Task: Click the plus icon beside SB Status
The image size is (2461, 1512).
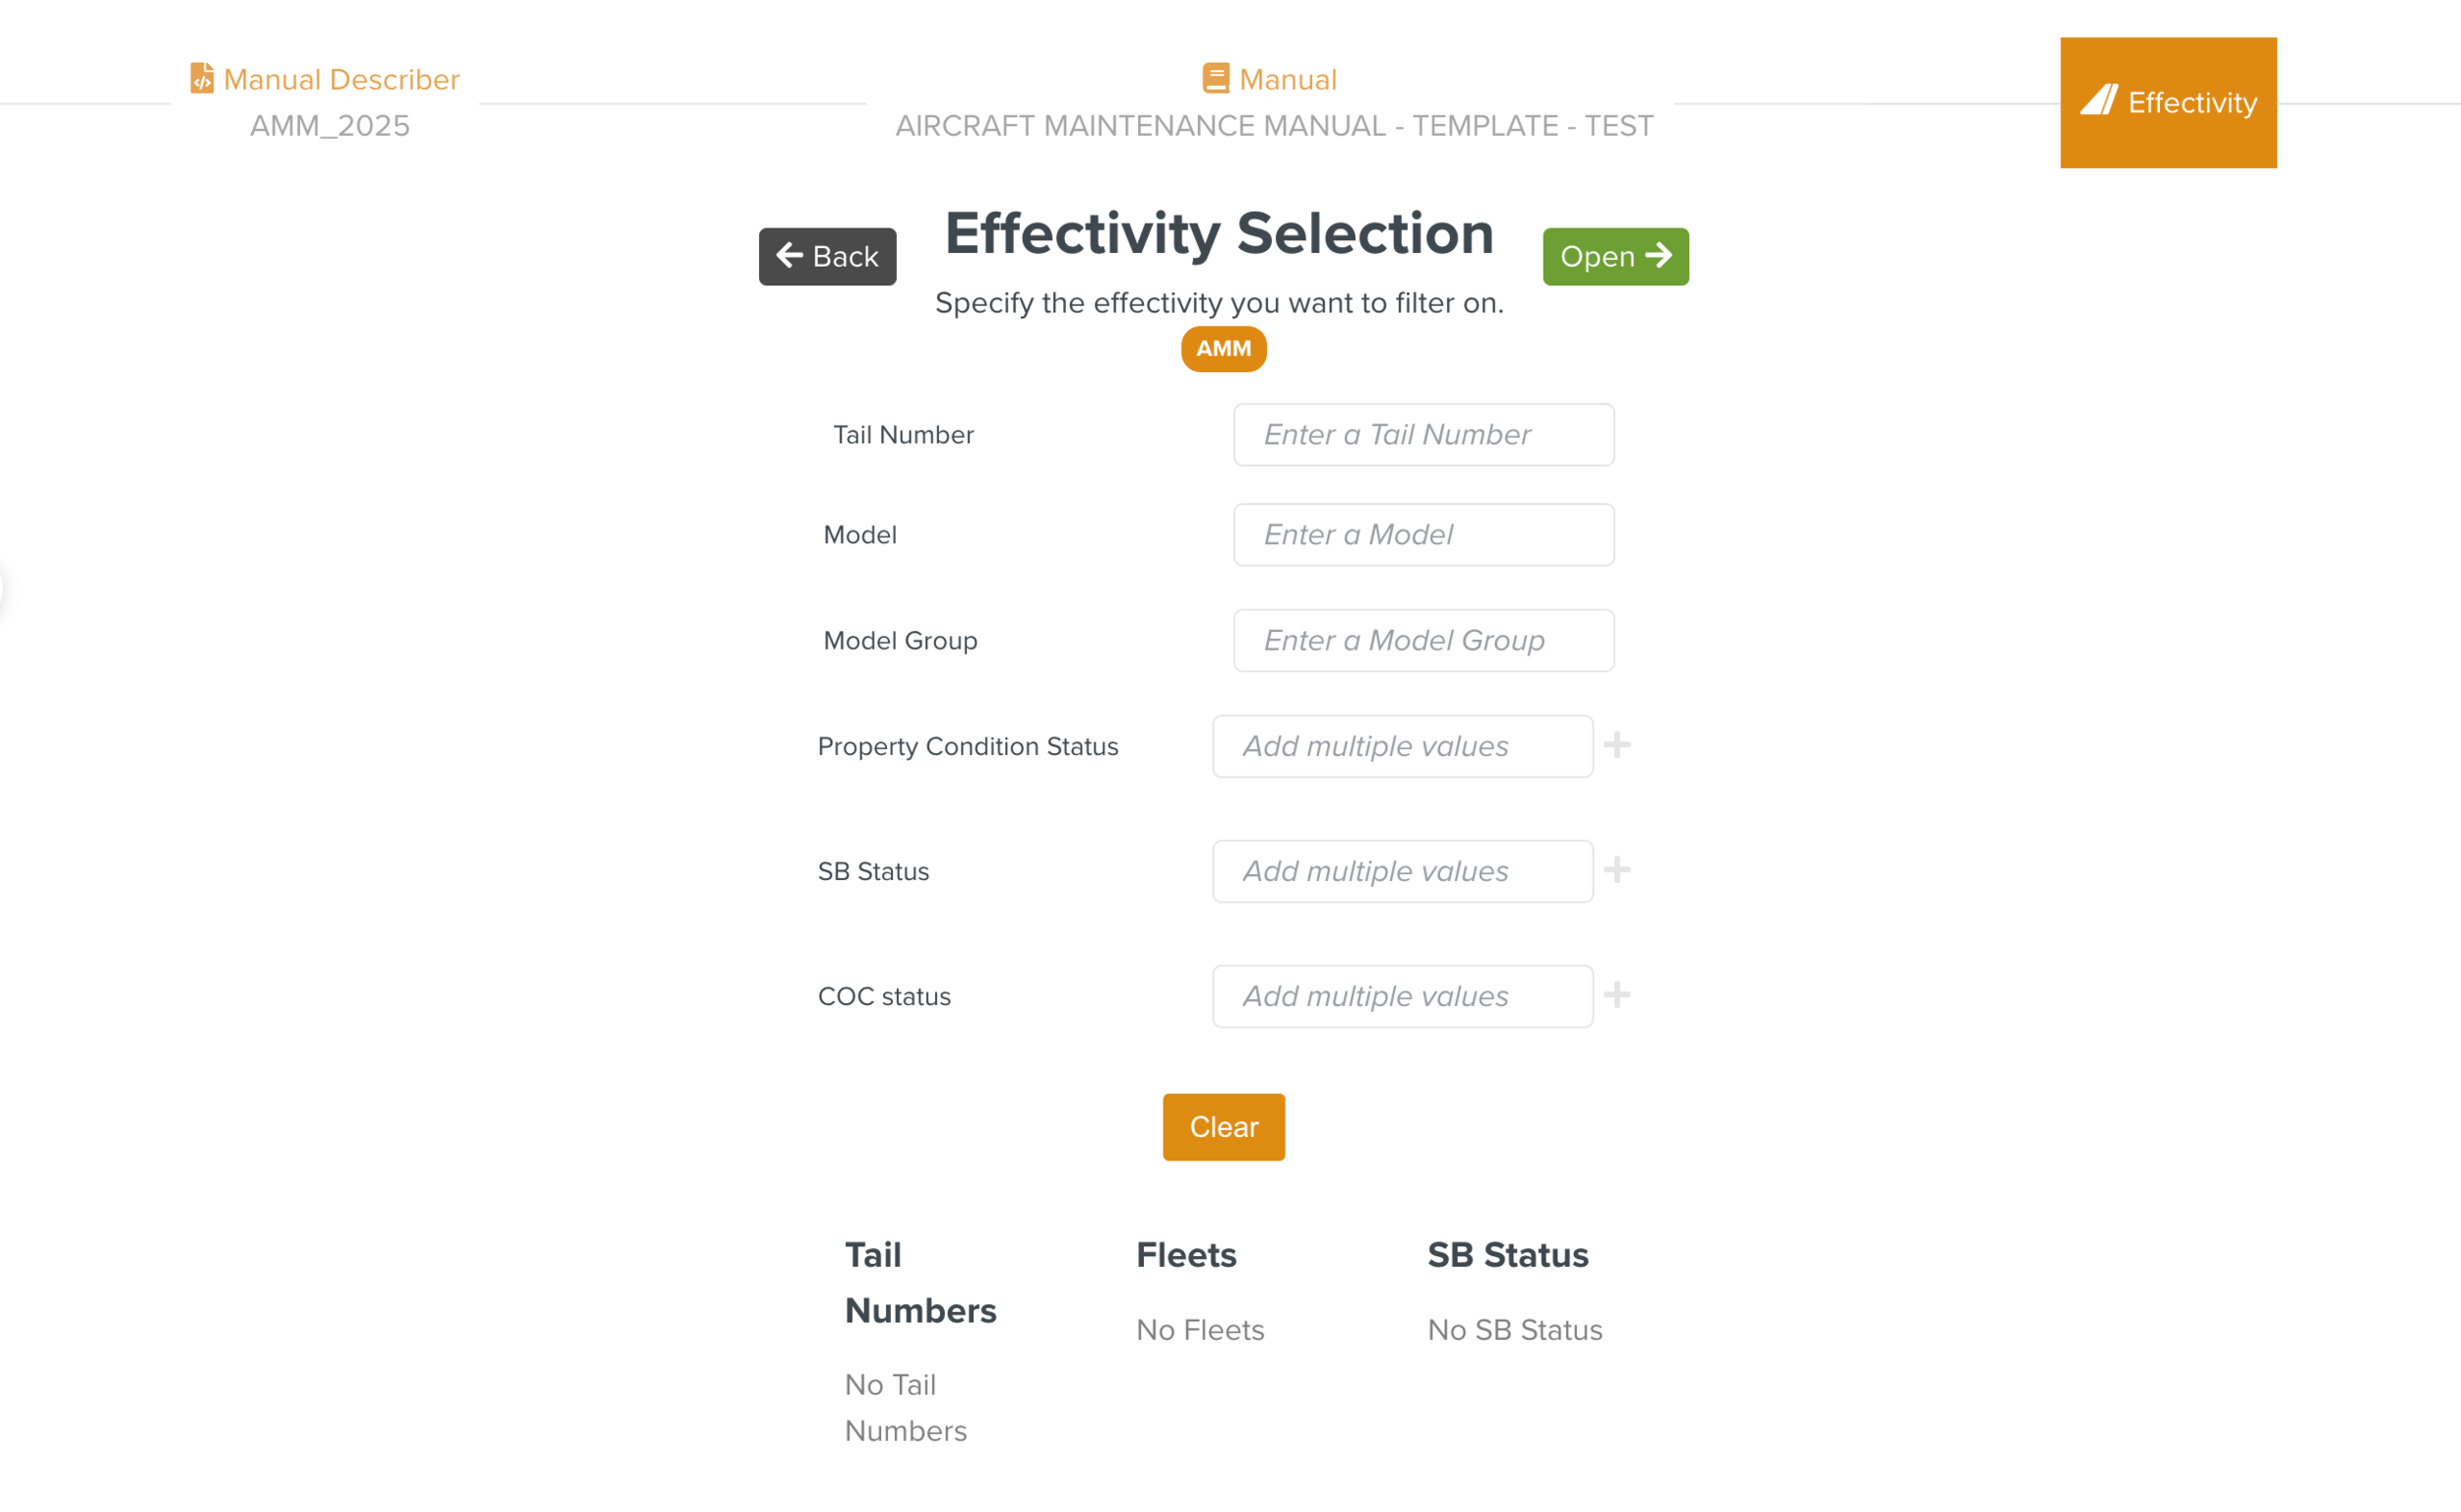Action: (1616, 870)
